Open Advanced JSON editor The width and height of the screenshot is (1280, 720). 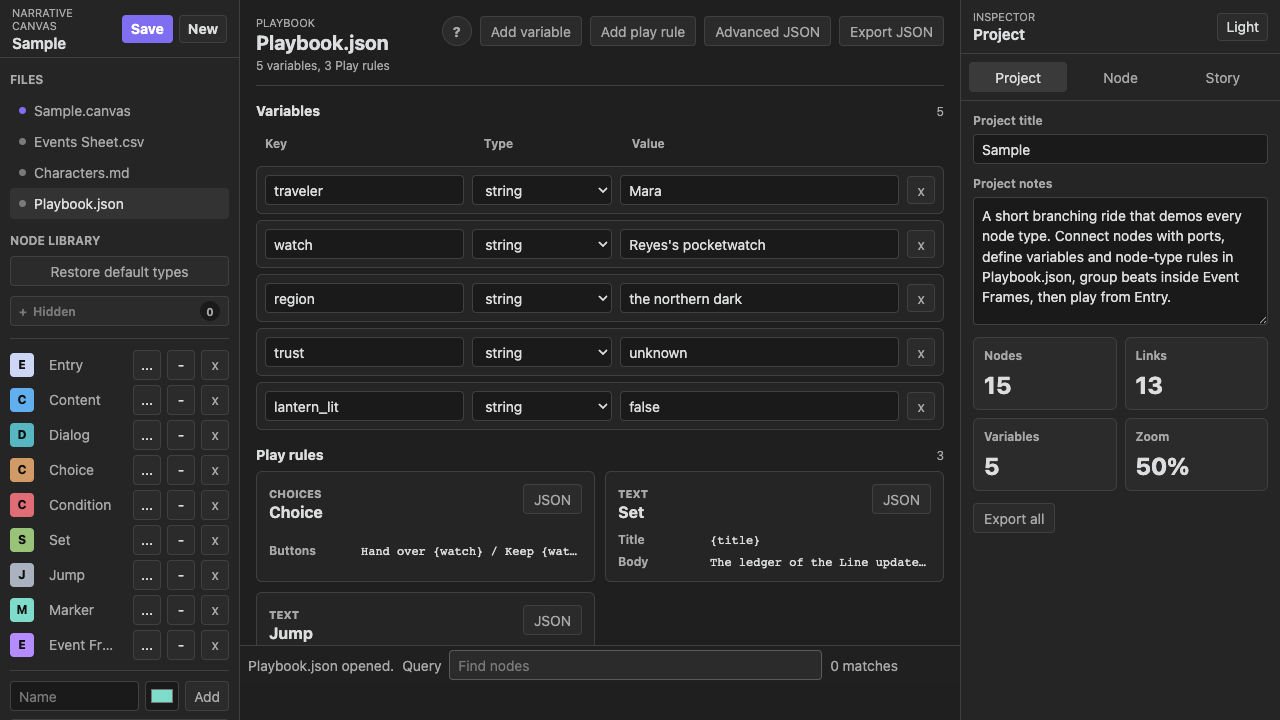click(x=767, y=32)
